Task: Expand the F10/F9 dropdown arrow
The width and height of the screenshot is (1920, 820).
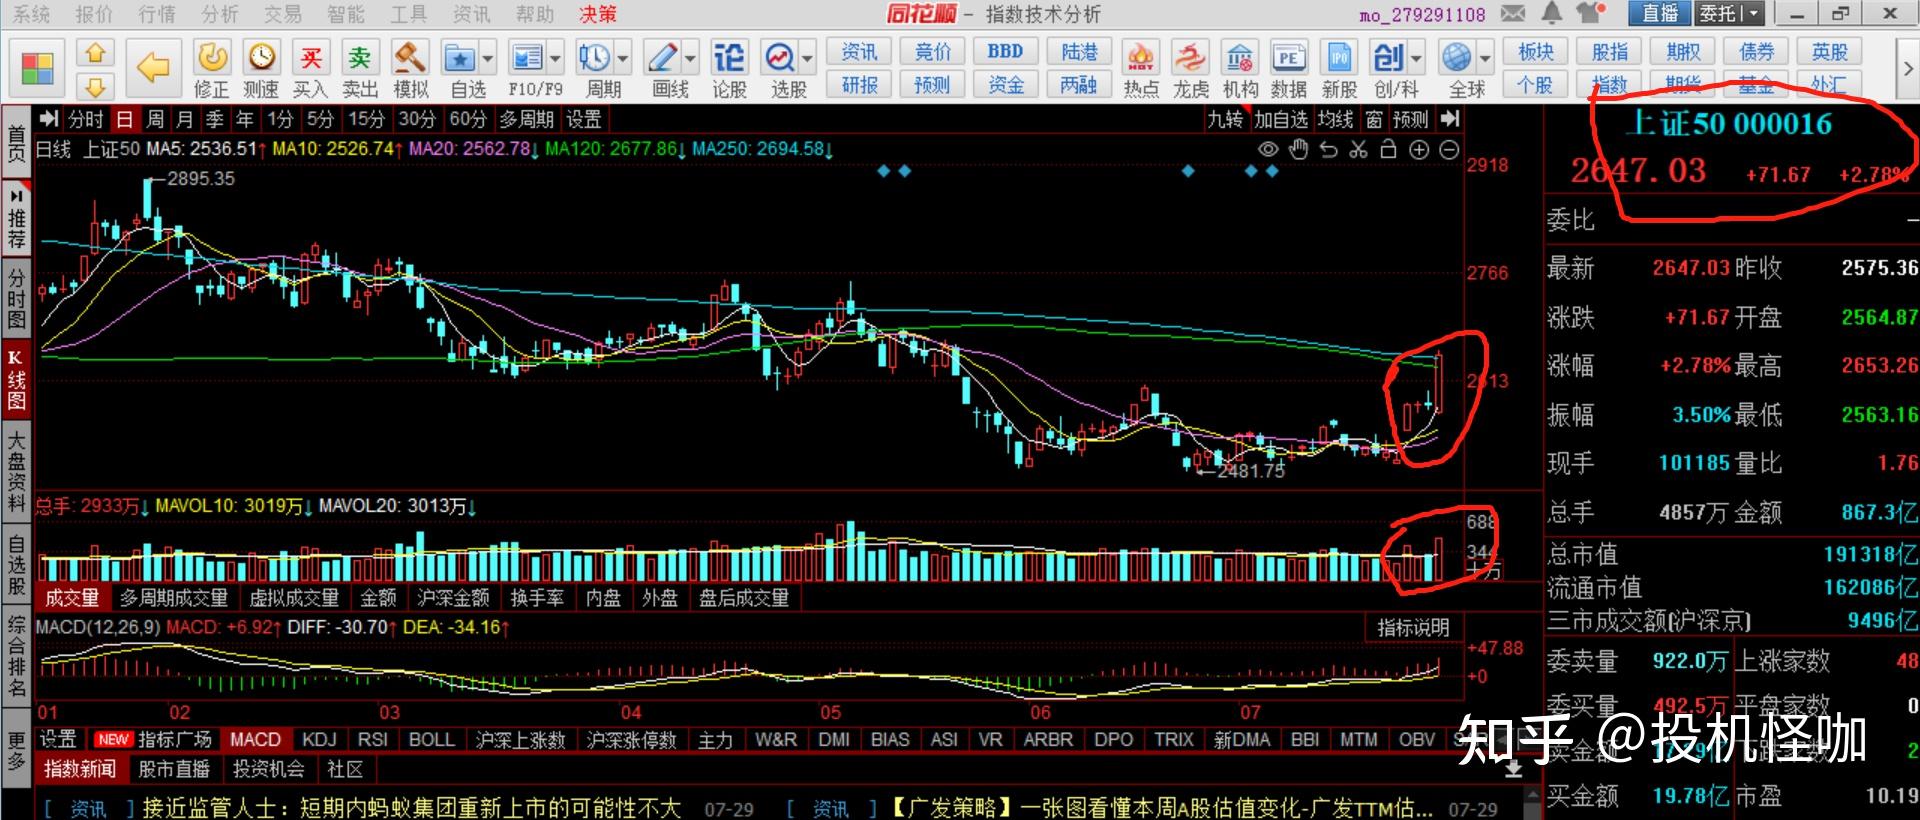Action: point(555,58)
